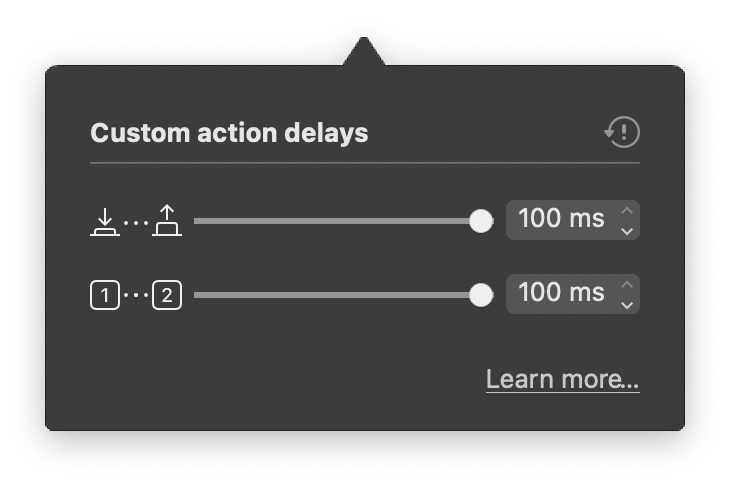Click the Custom action delays heading
Screen dimensions: 730x484
[229, 134]
